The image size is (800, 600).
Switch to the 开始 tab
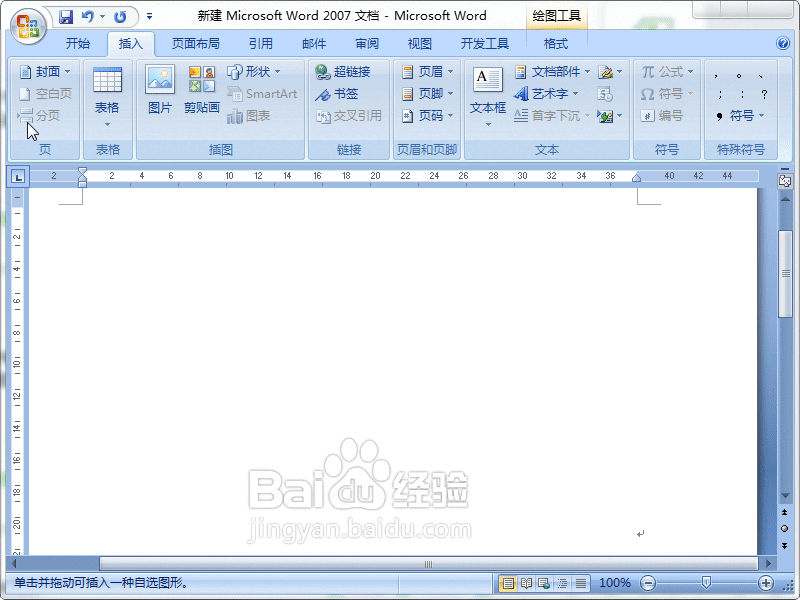coord(78,44)
